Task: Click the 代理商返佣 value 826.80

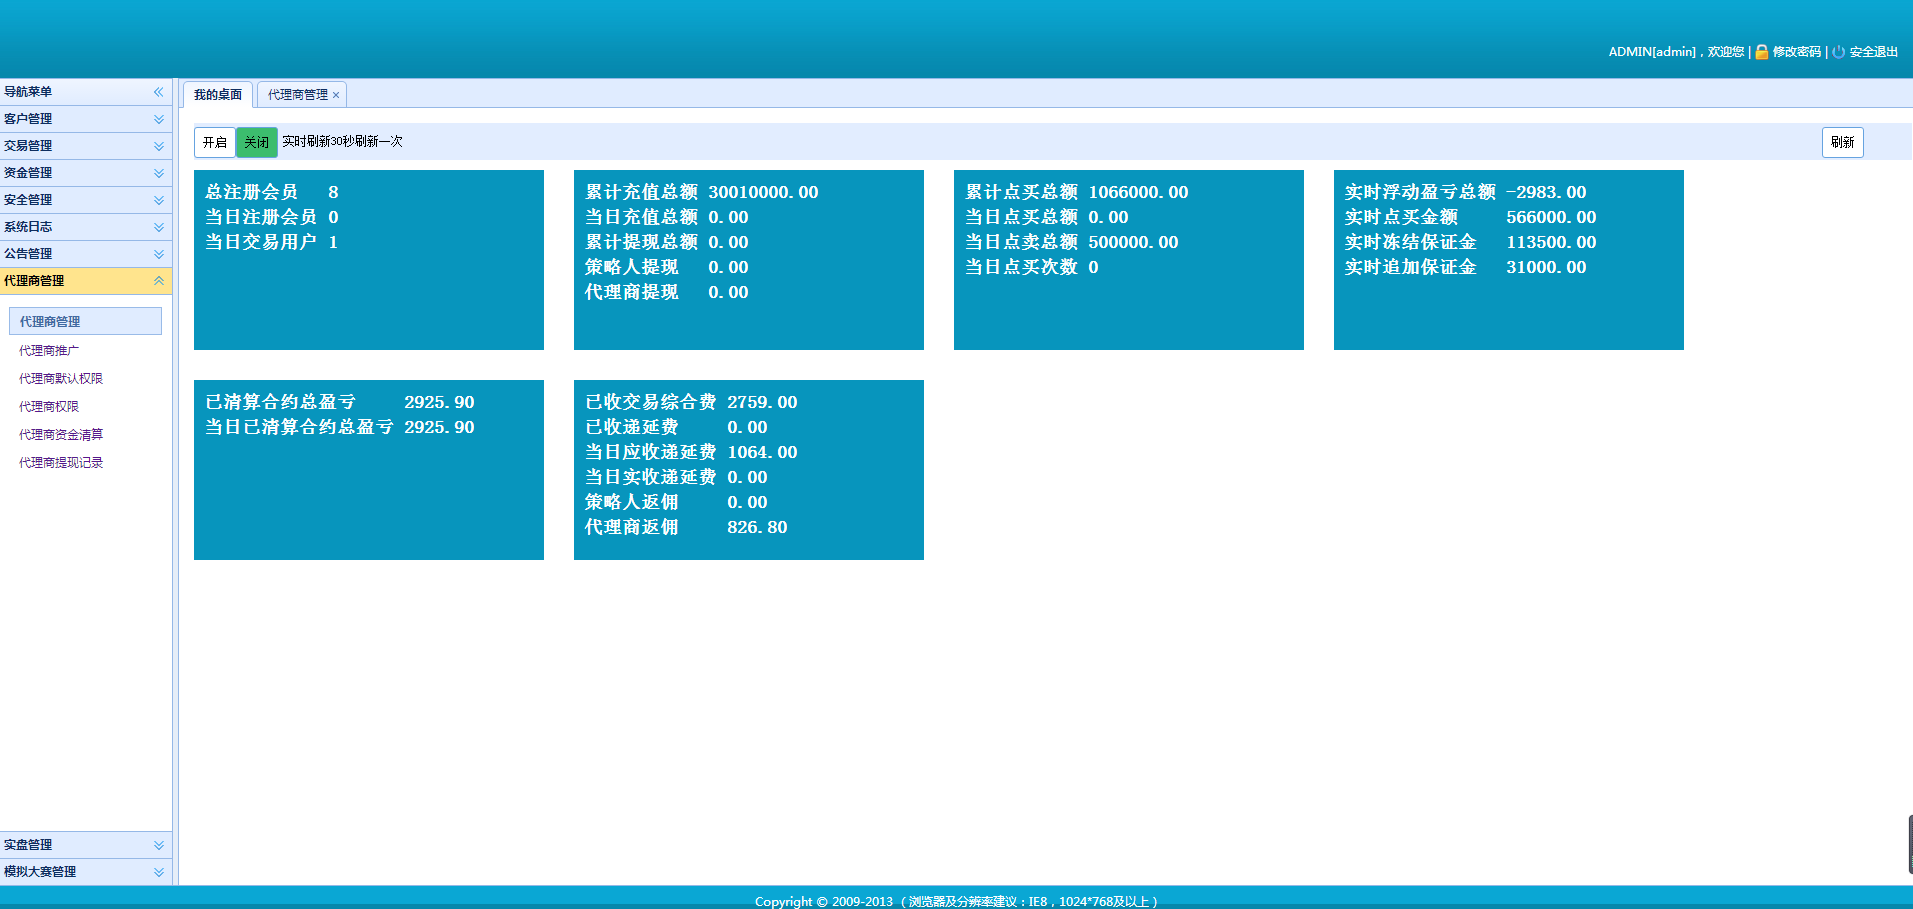Action: (757, 527)
